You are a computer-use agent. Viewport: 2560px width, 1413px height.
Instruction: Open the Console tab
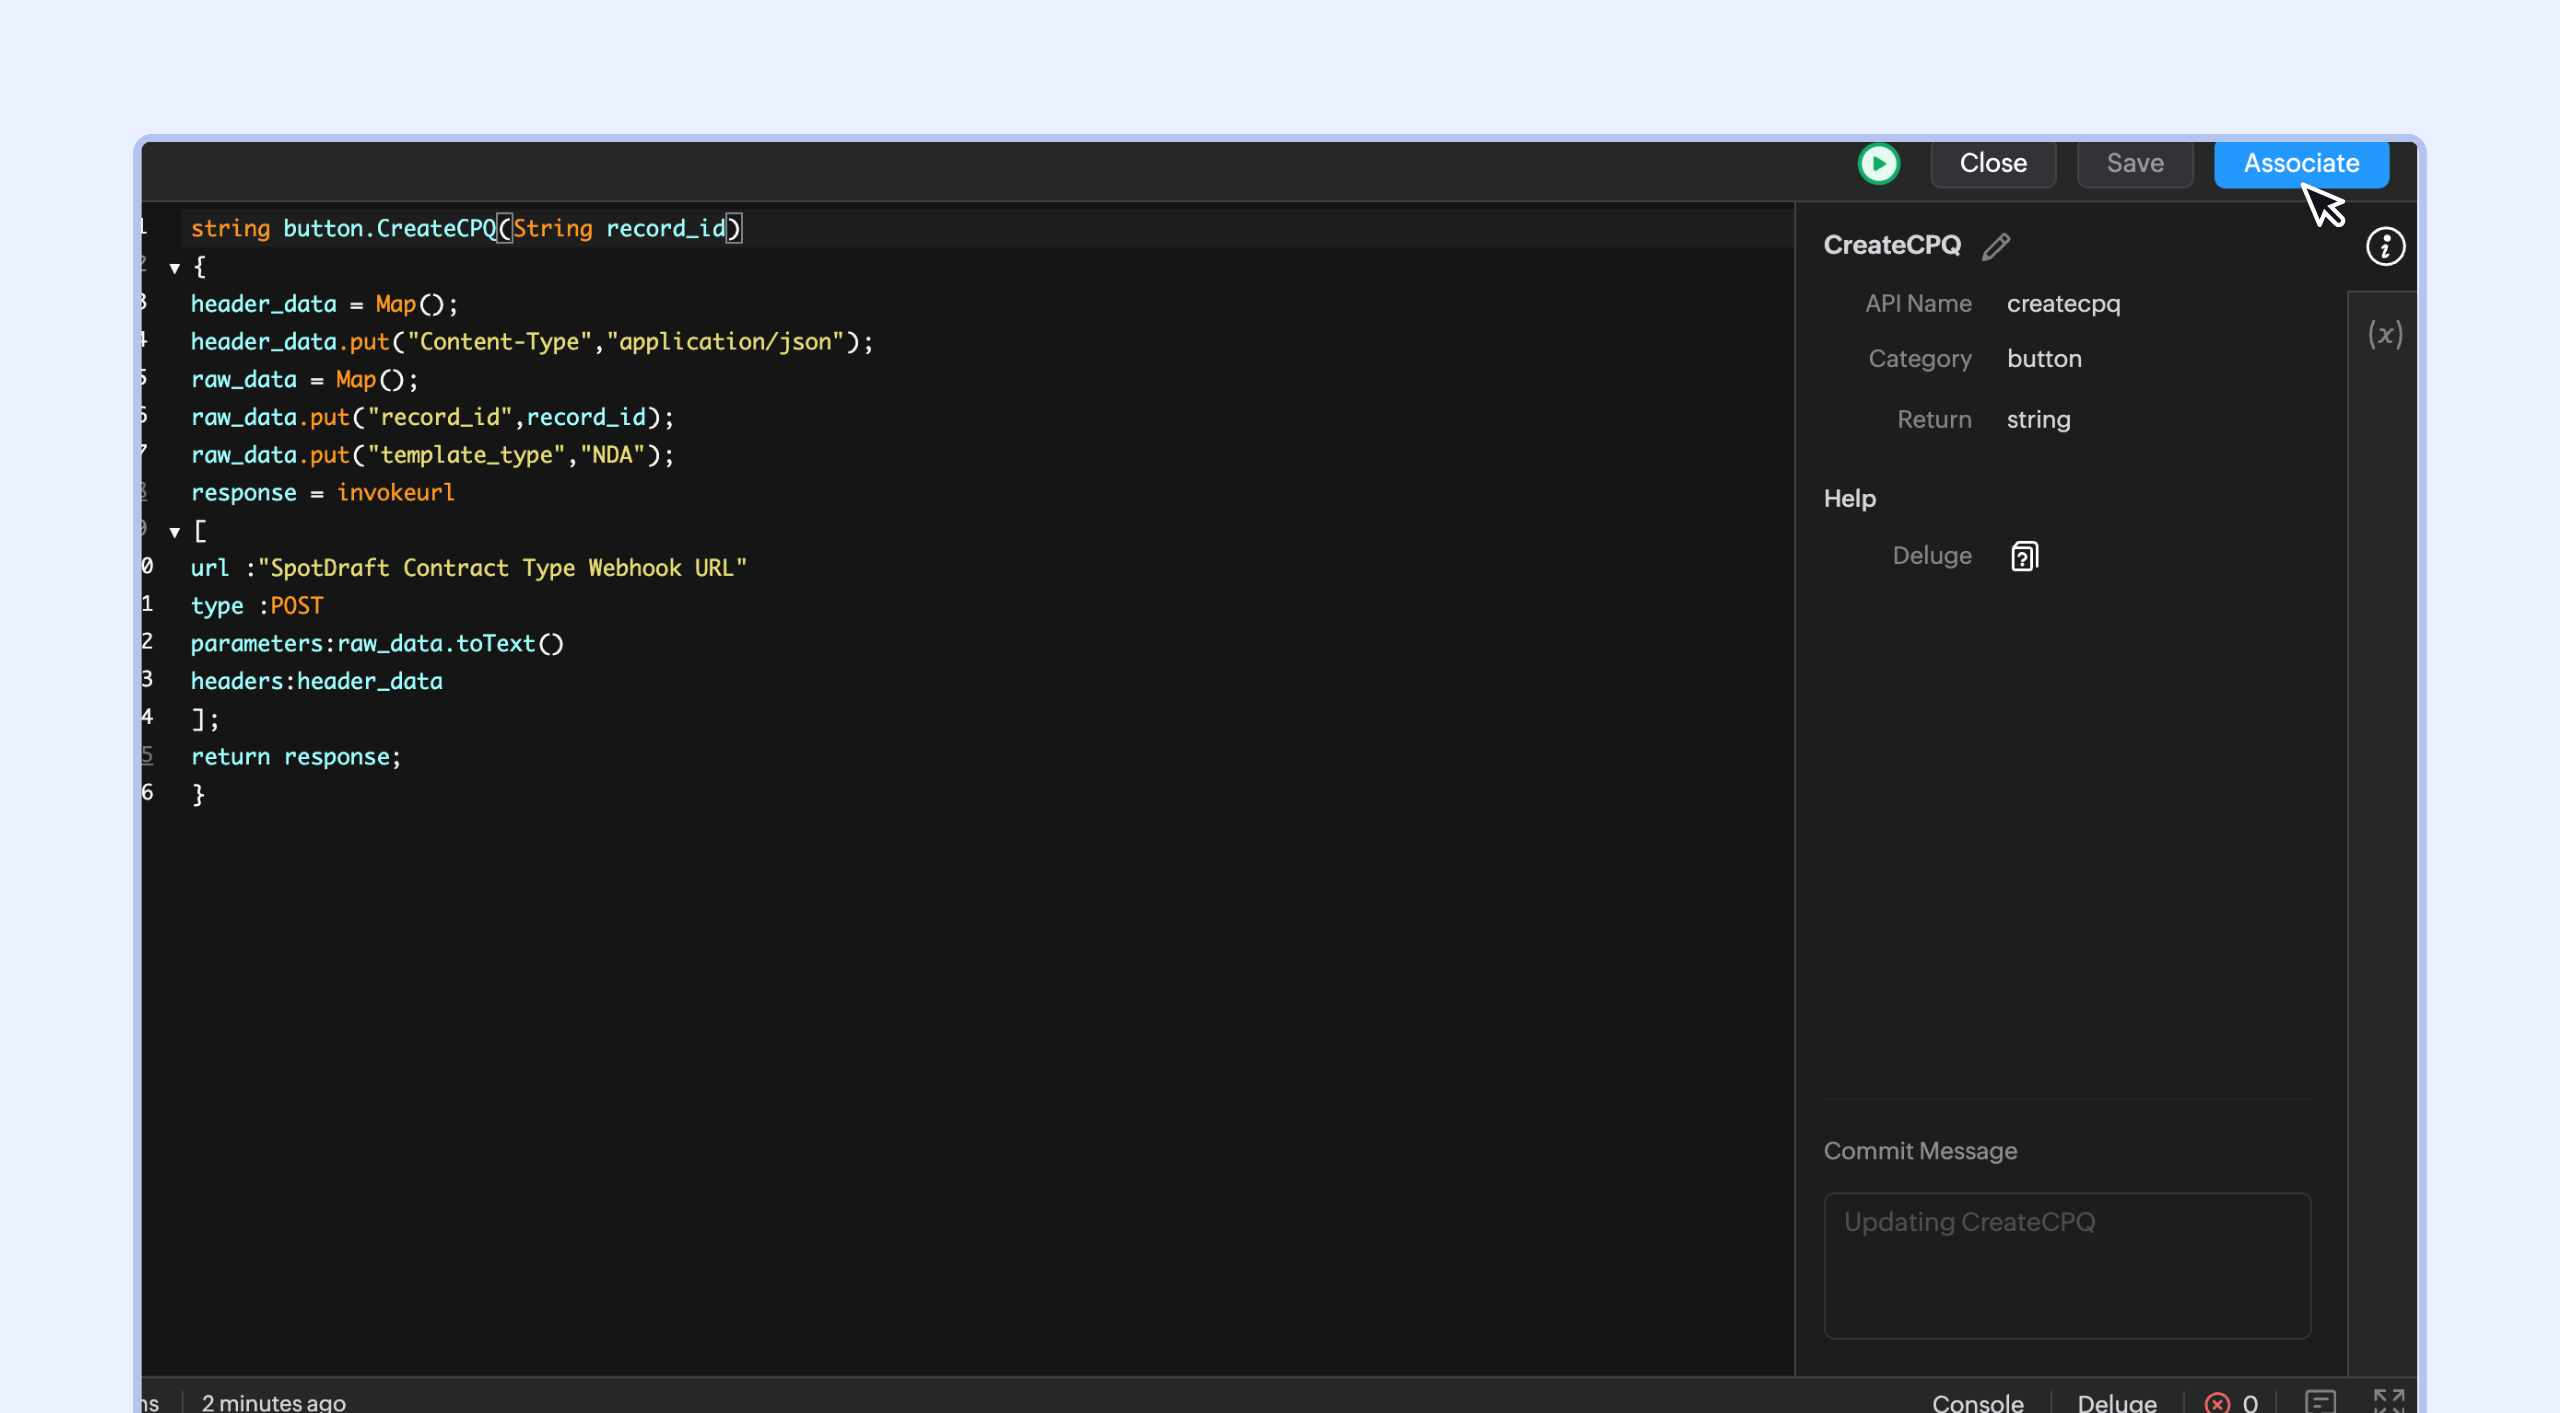(x=1977, y=1402)
